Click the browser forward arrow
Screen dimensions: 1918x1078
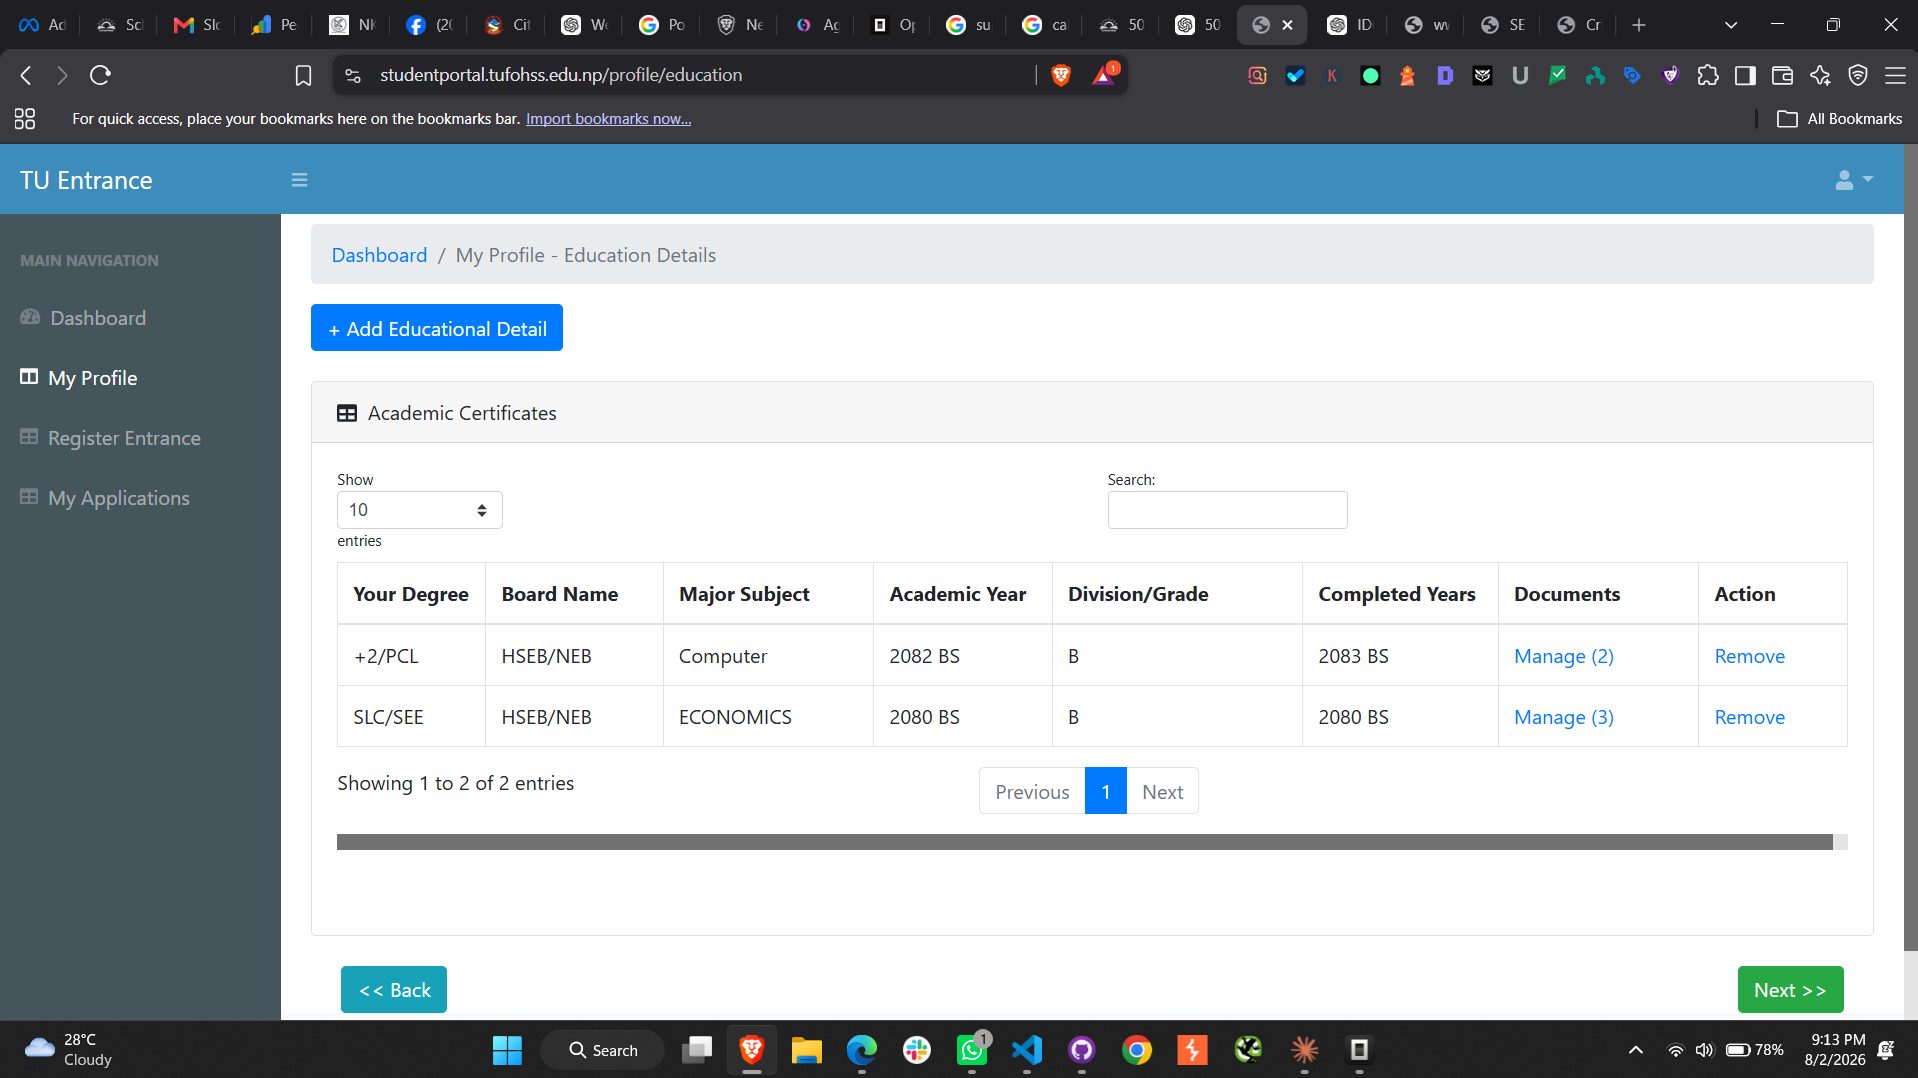(62, 75)
